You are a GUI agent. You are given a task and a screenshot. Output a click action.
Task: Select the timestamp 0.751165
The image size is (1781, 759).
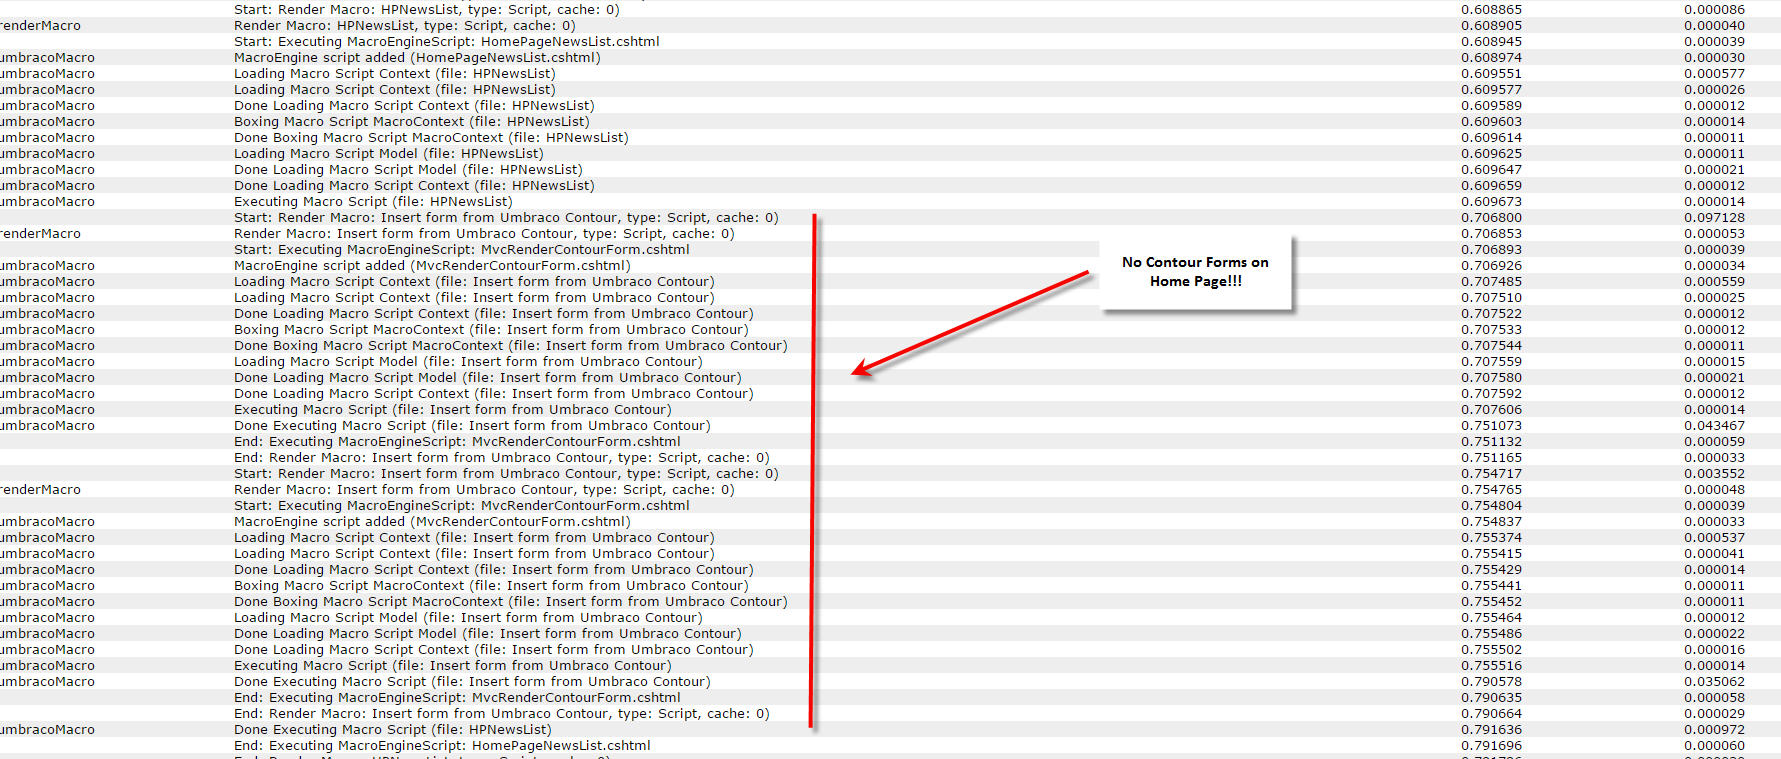[1491, 458]
